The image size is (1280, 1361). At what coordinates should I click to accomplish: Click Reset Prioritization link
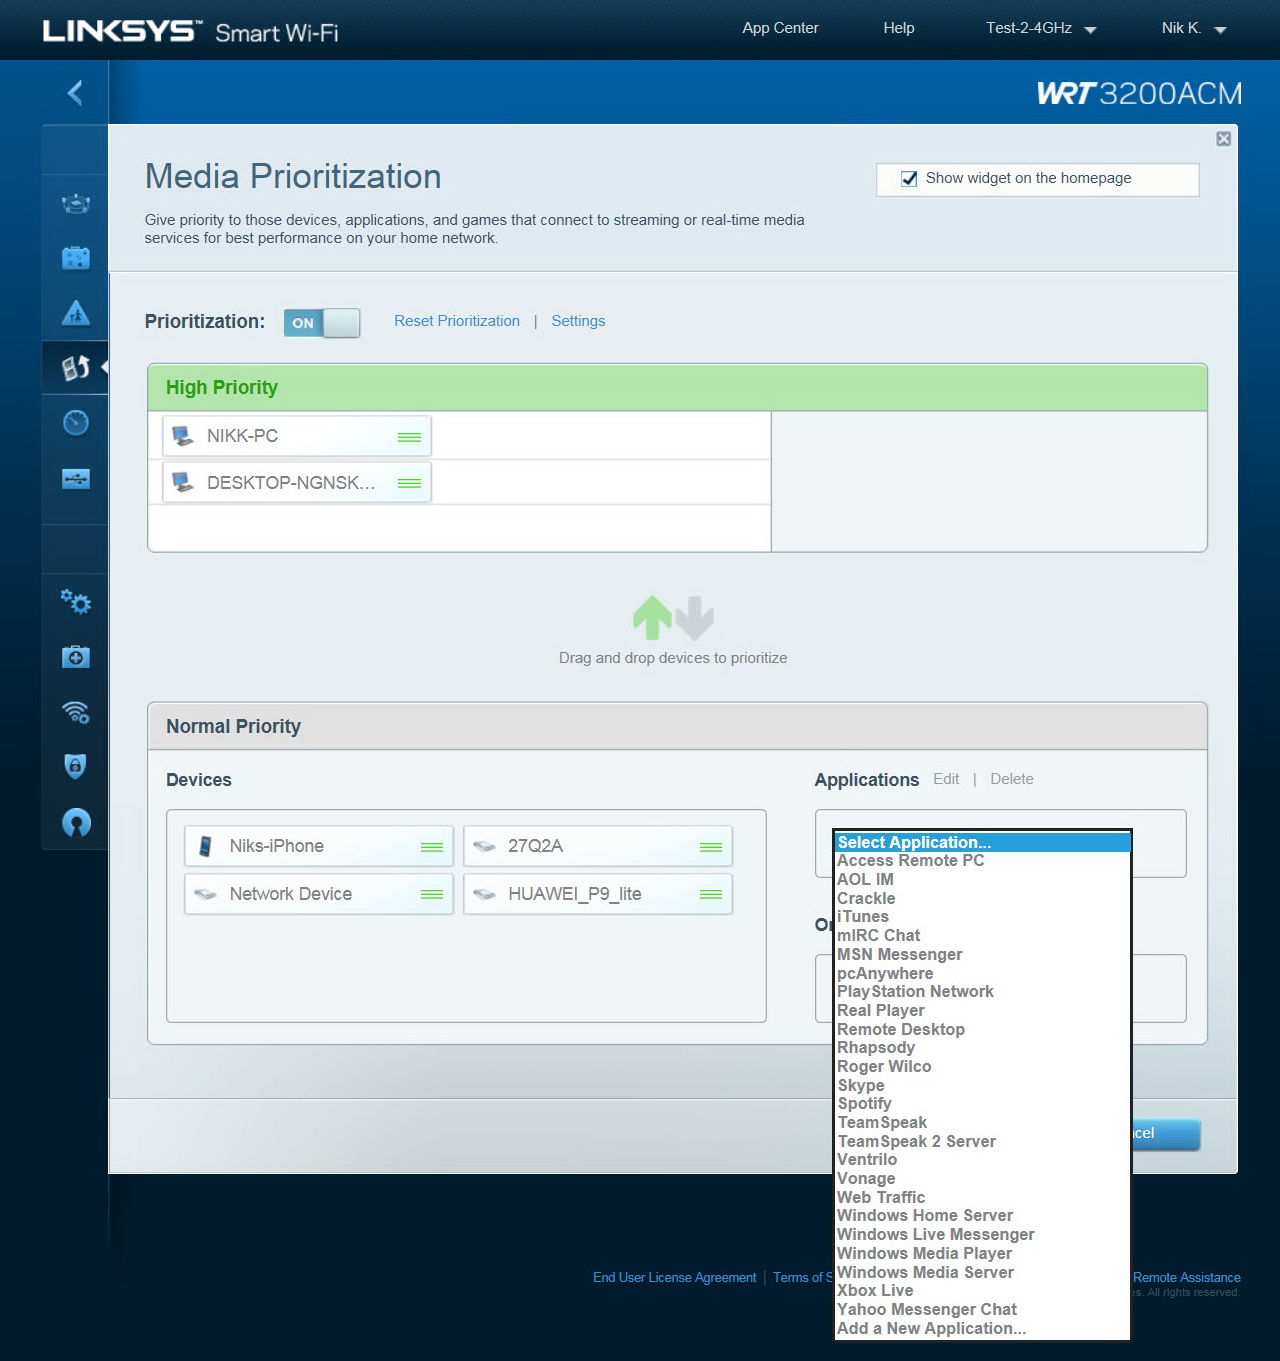pos(457,321)
